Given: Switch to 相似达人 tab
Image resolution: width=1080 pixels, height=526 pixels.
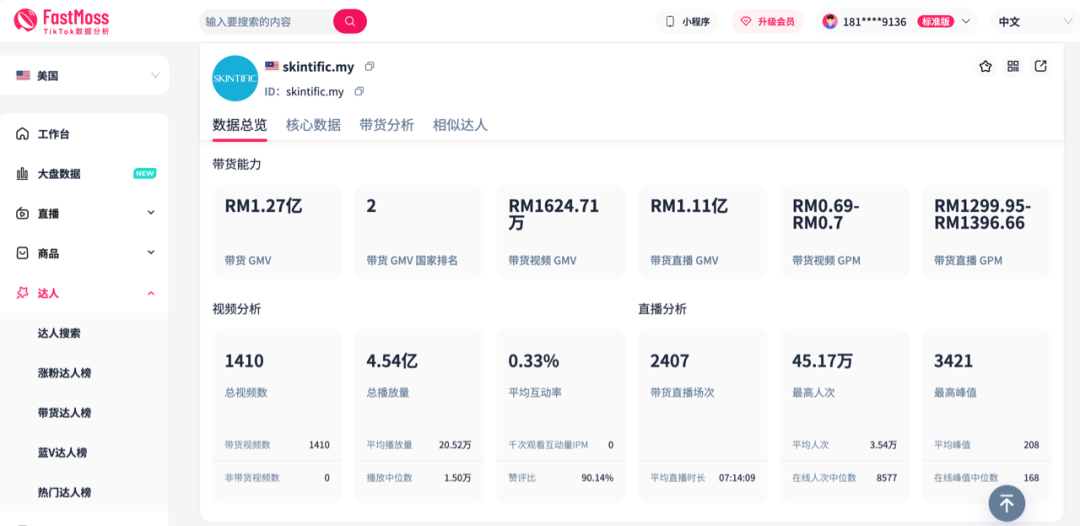Looking at the screenshot, I should point(460,125).
